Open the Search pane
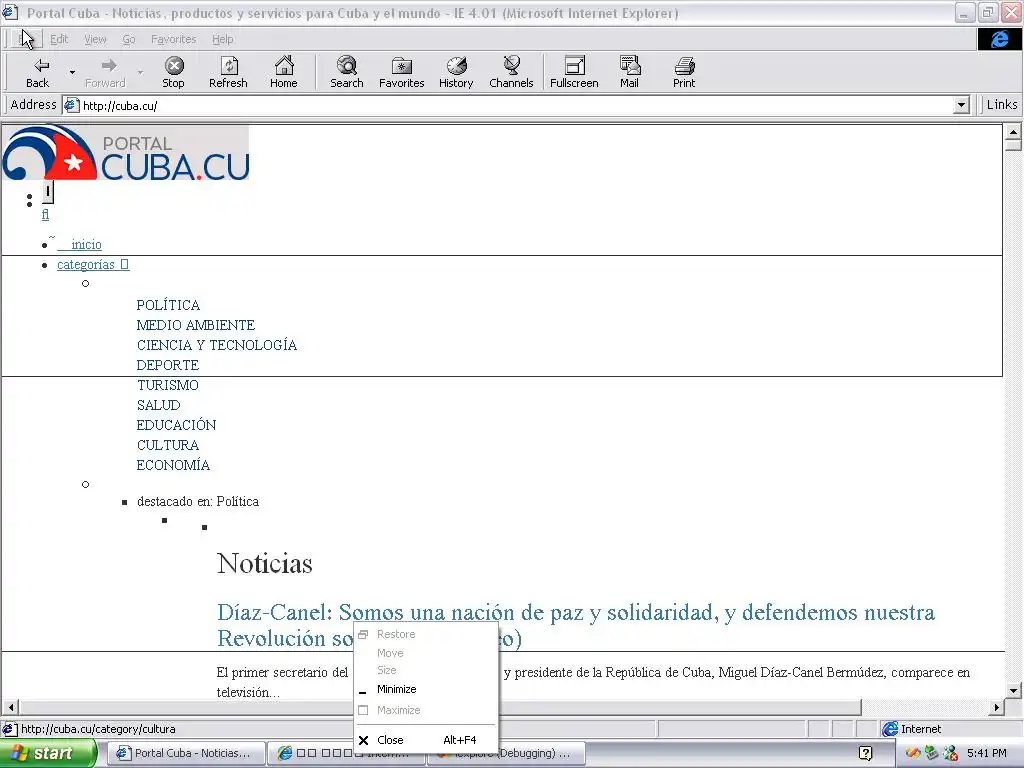The image size is (1024, 768). [x=346, y=72]
